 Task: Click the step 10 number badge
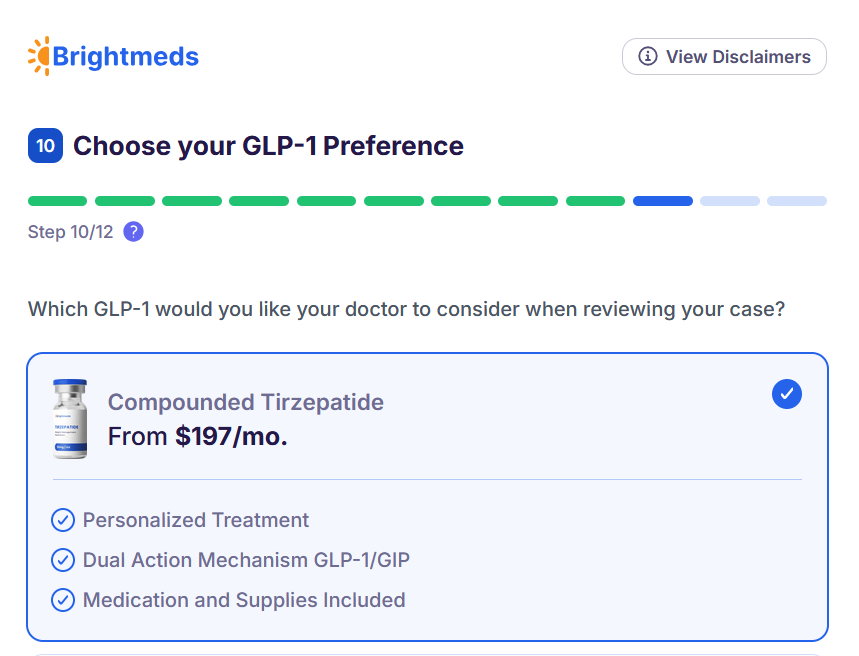pyautogui.click(x=45, y=146)
